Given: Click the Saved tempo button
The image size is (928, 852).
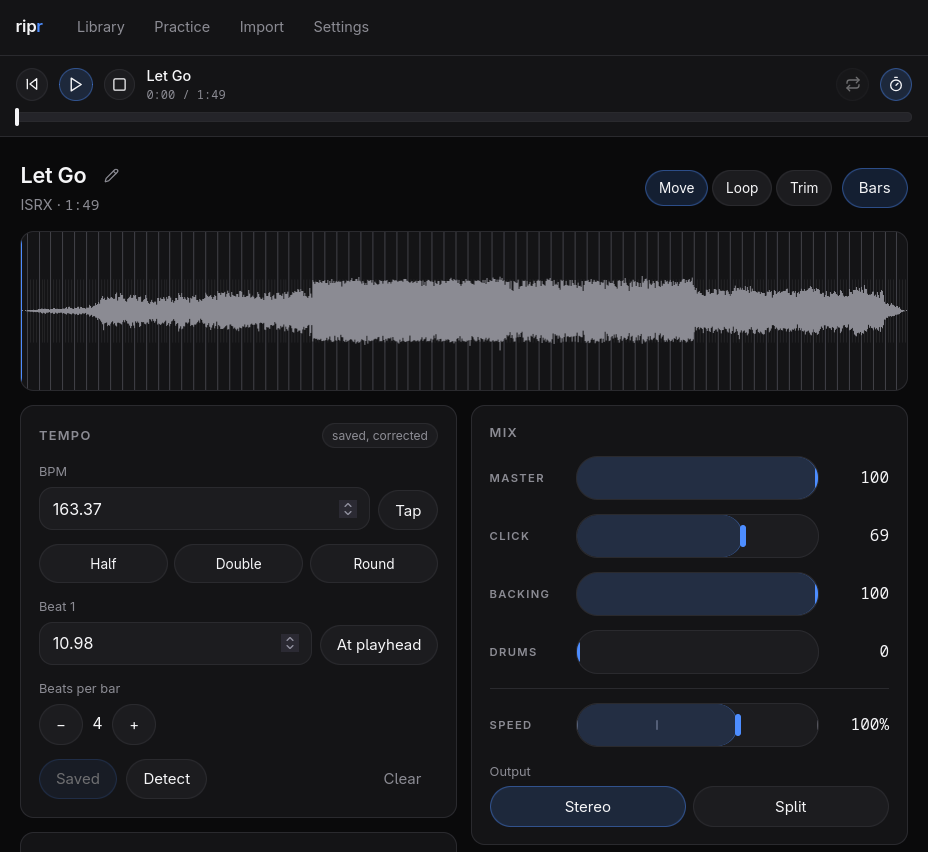Looking at the screenshot, I should click(x=78, y=779).
